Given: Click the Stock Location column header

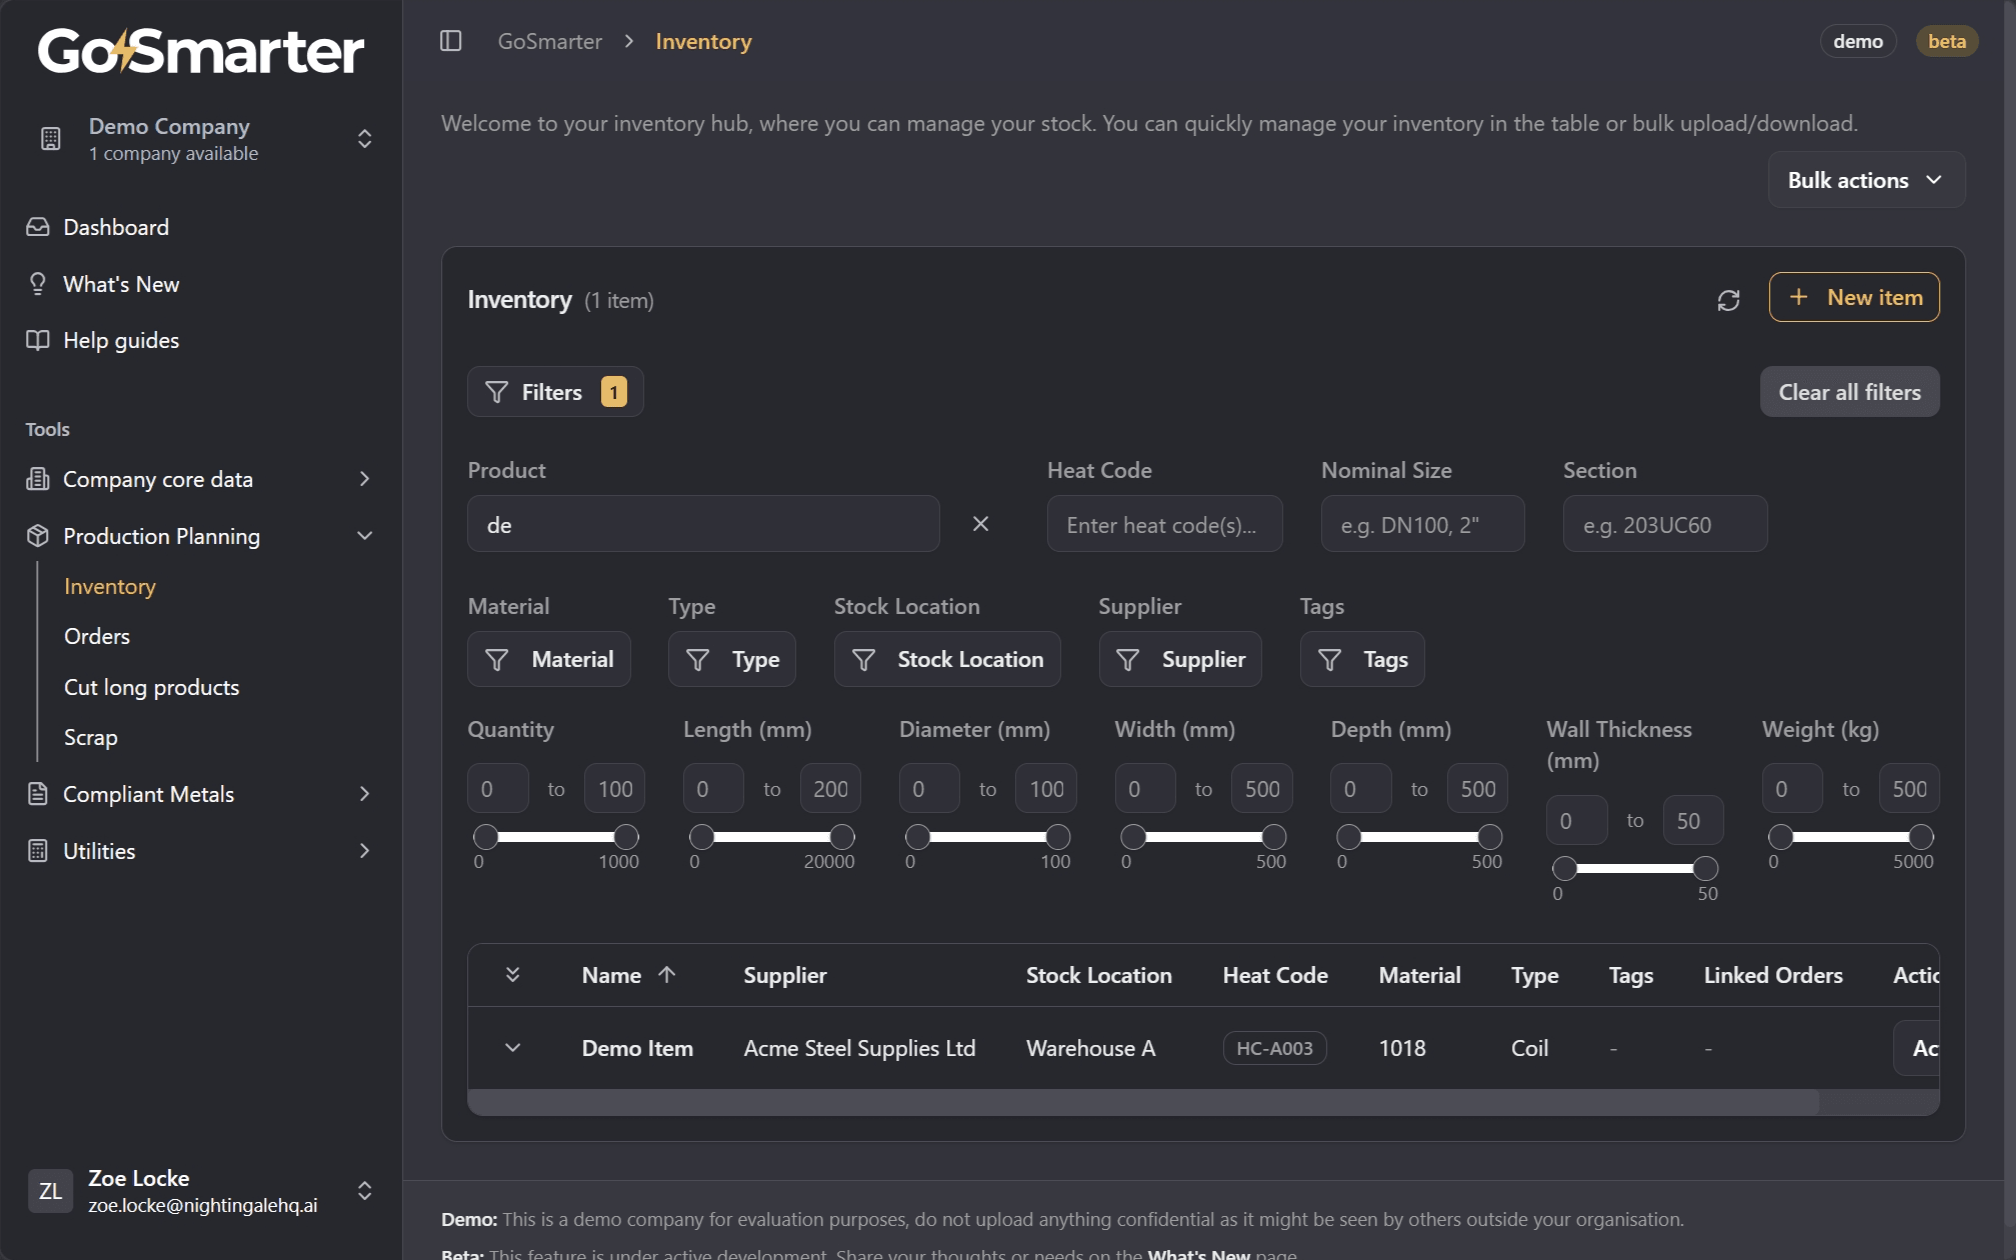Looking at the screenshot, I should (1099, 975).
